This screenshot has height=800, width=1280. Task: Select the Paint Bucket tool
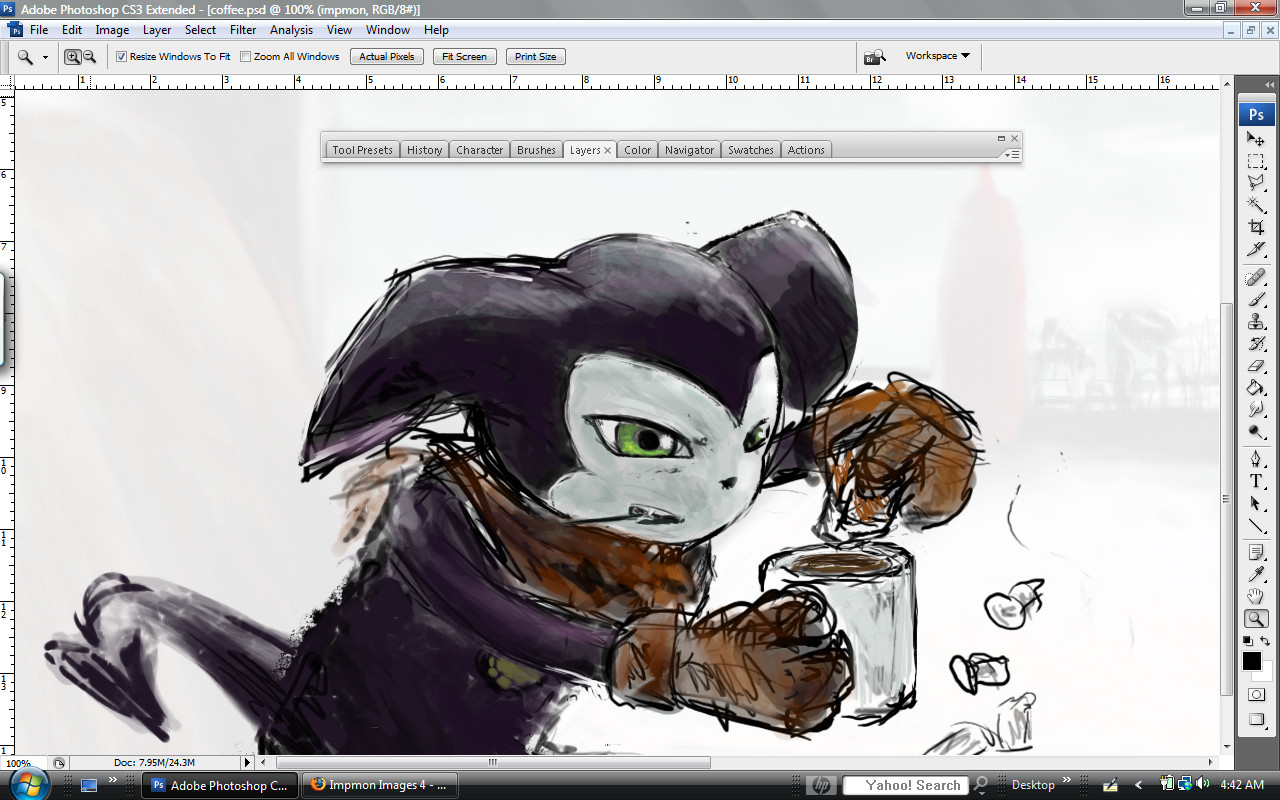pyautogui.click(x=1256, y=388)
